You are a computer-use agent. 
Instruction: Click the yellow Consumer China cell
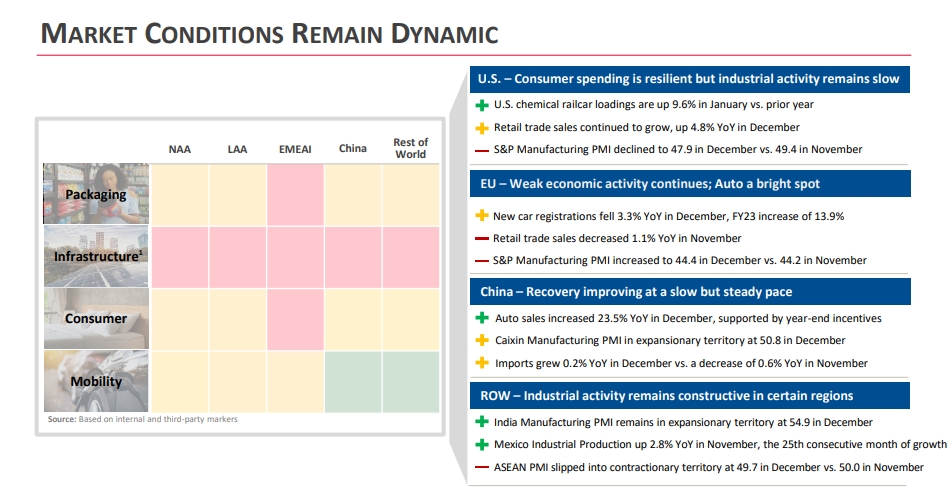pyautogui.click(x=353, y=319)
